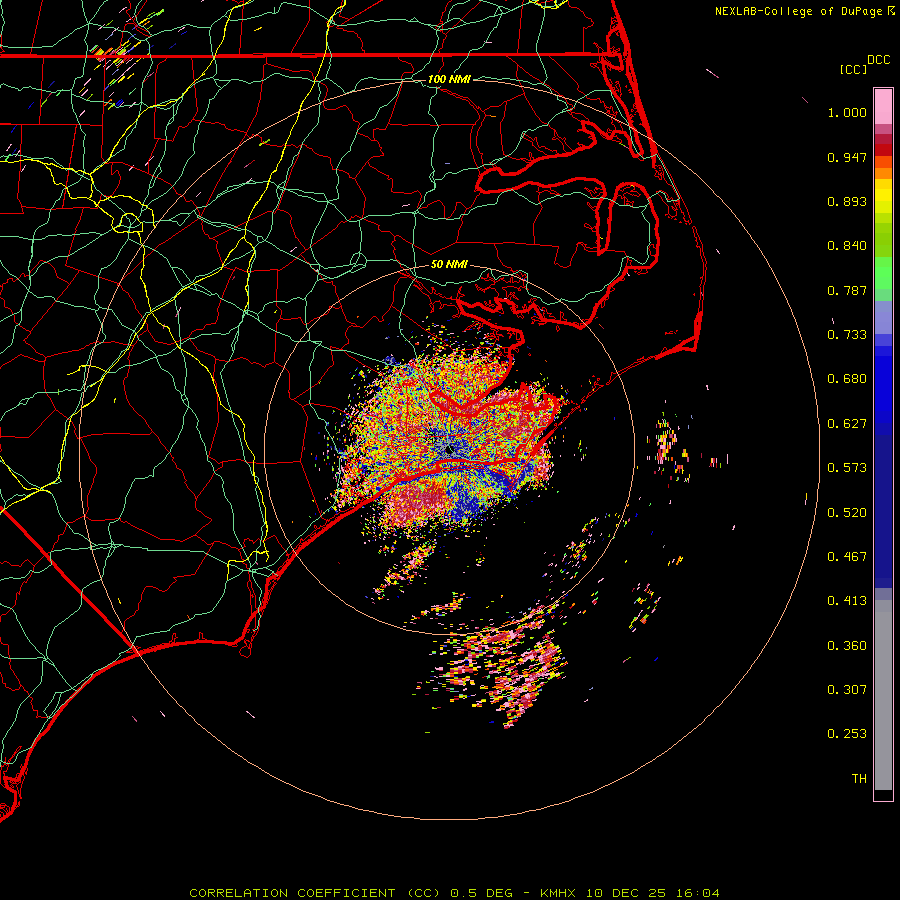Select the 0.360 legend value
900x900 pixels.
847,646
